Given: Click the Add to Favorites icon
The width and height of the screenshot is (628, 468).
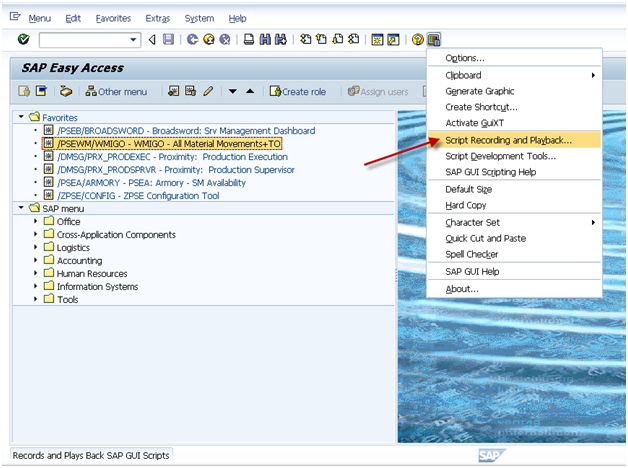Looking at the screenshot, I should 173,91.
